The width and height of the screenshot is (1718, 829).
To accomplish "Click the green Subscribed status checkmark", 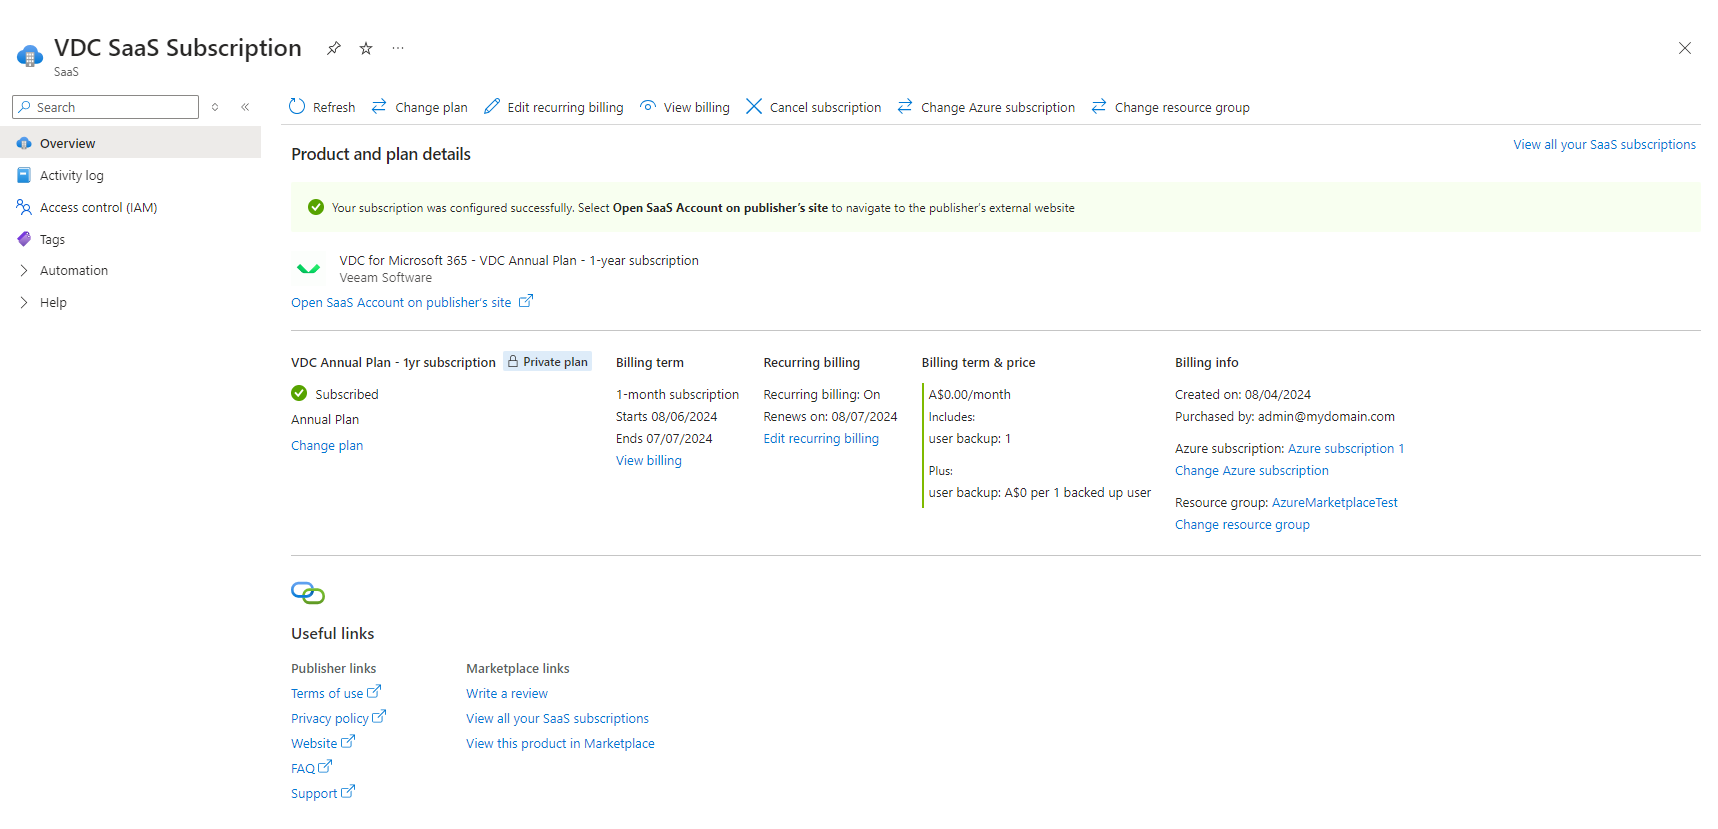I will click(x=299, y=393).
